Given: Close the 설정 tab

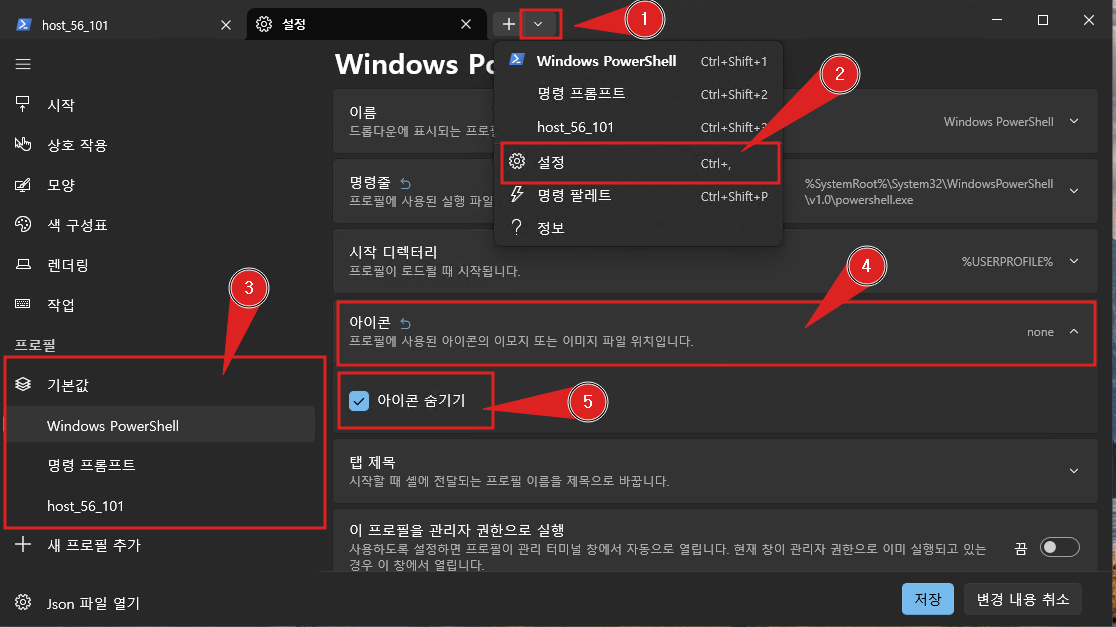Looking at the screenshot, I should click(465, 24).
